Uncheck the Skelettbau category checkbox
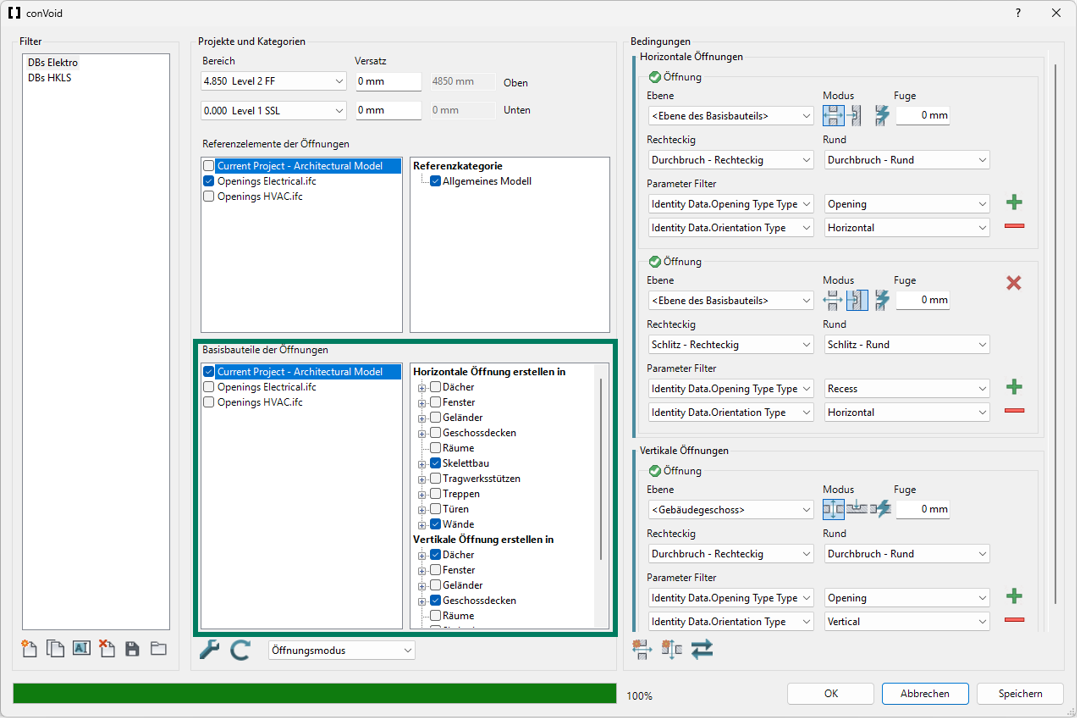Screen dimensions: 1080x720 pos(435,464)
